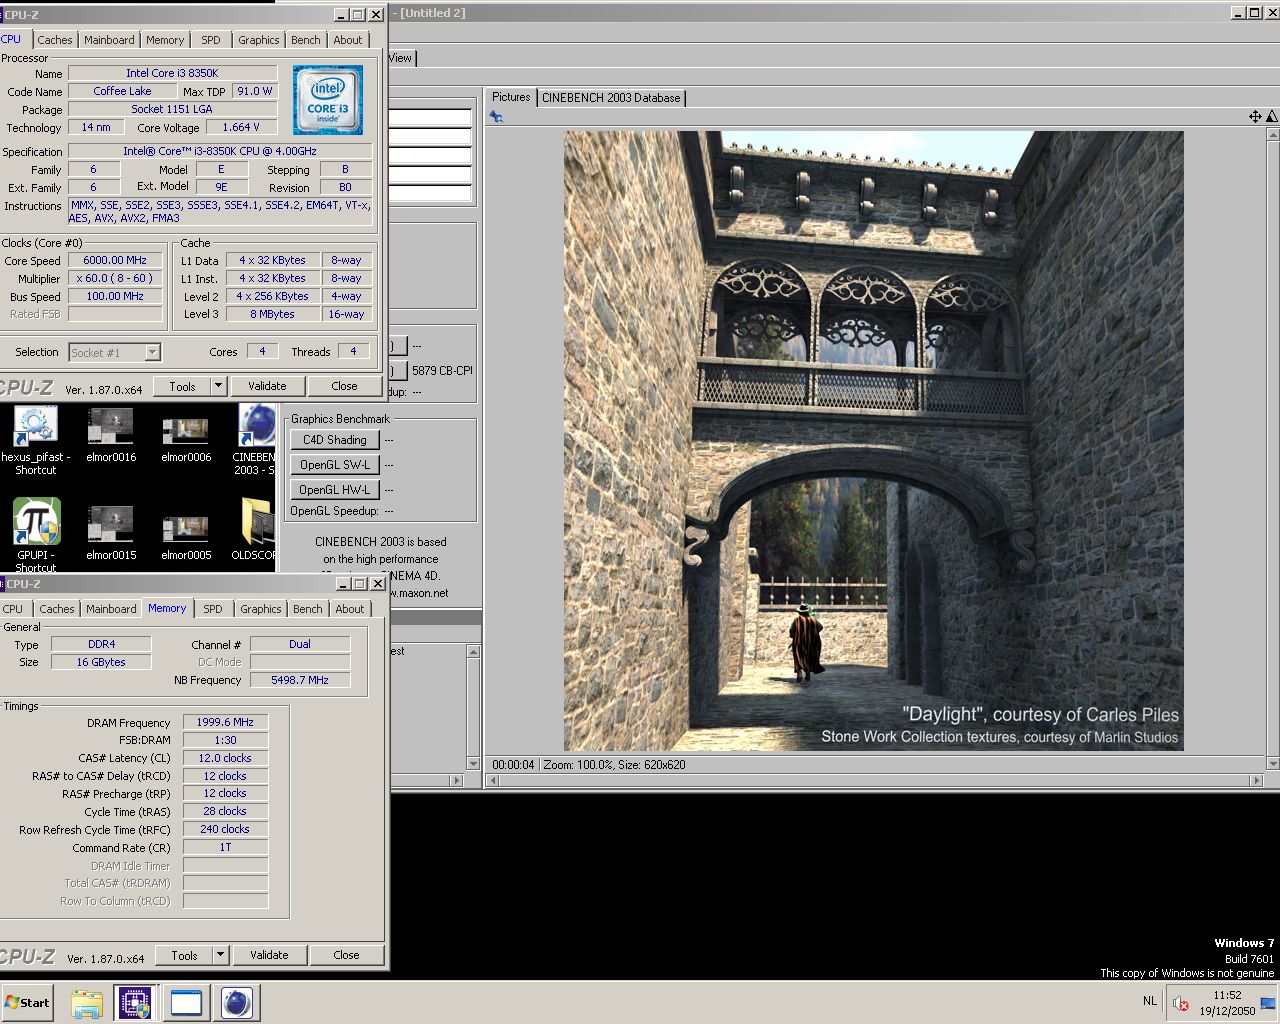
Task: Open the OLDSCOR folder on desktop
Action: tap(256, 530)
